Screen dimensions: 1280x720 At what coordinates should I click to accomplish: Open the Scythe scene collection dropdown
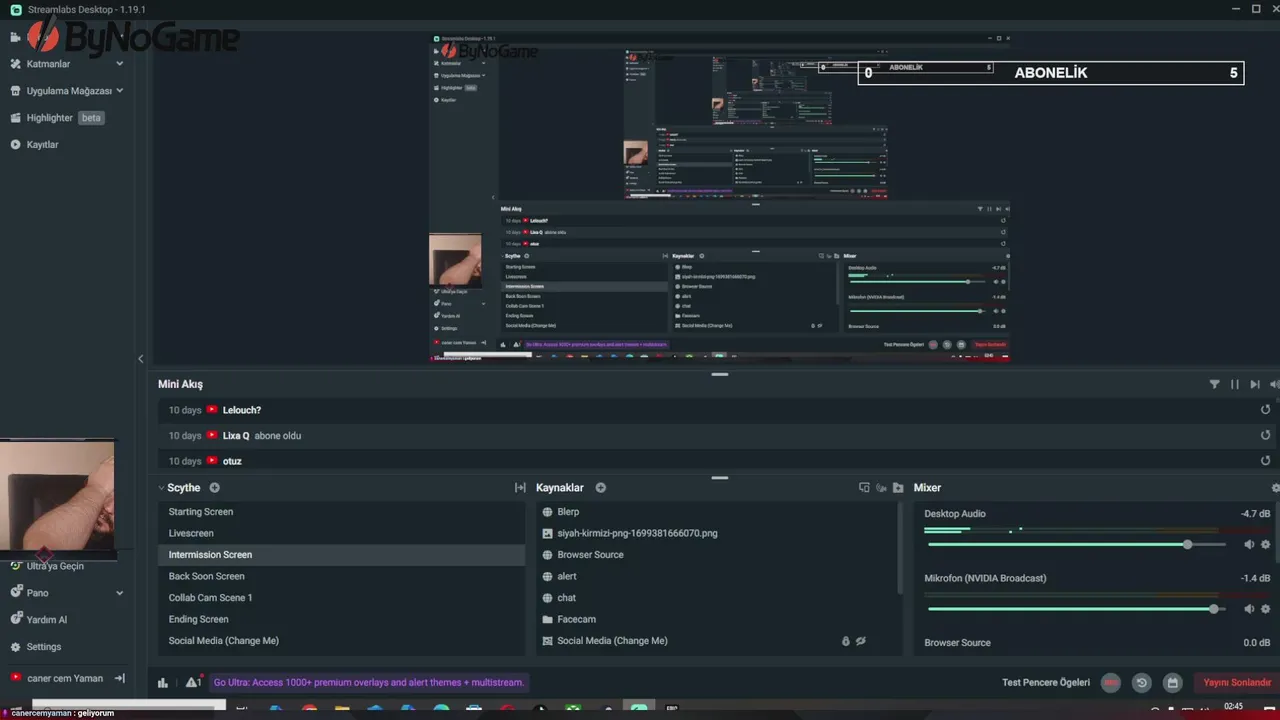click(179, 488)
